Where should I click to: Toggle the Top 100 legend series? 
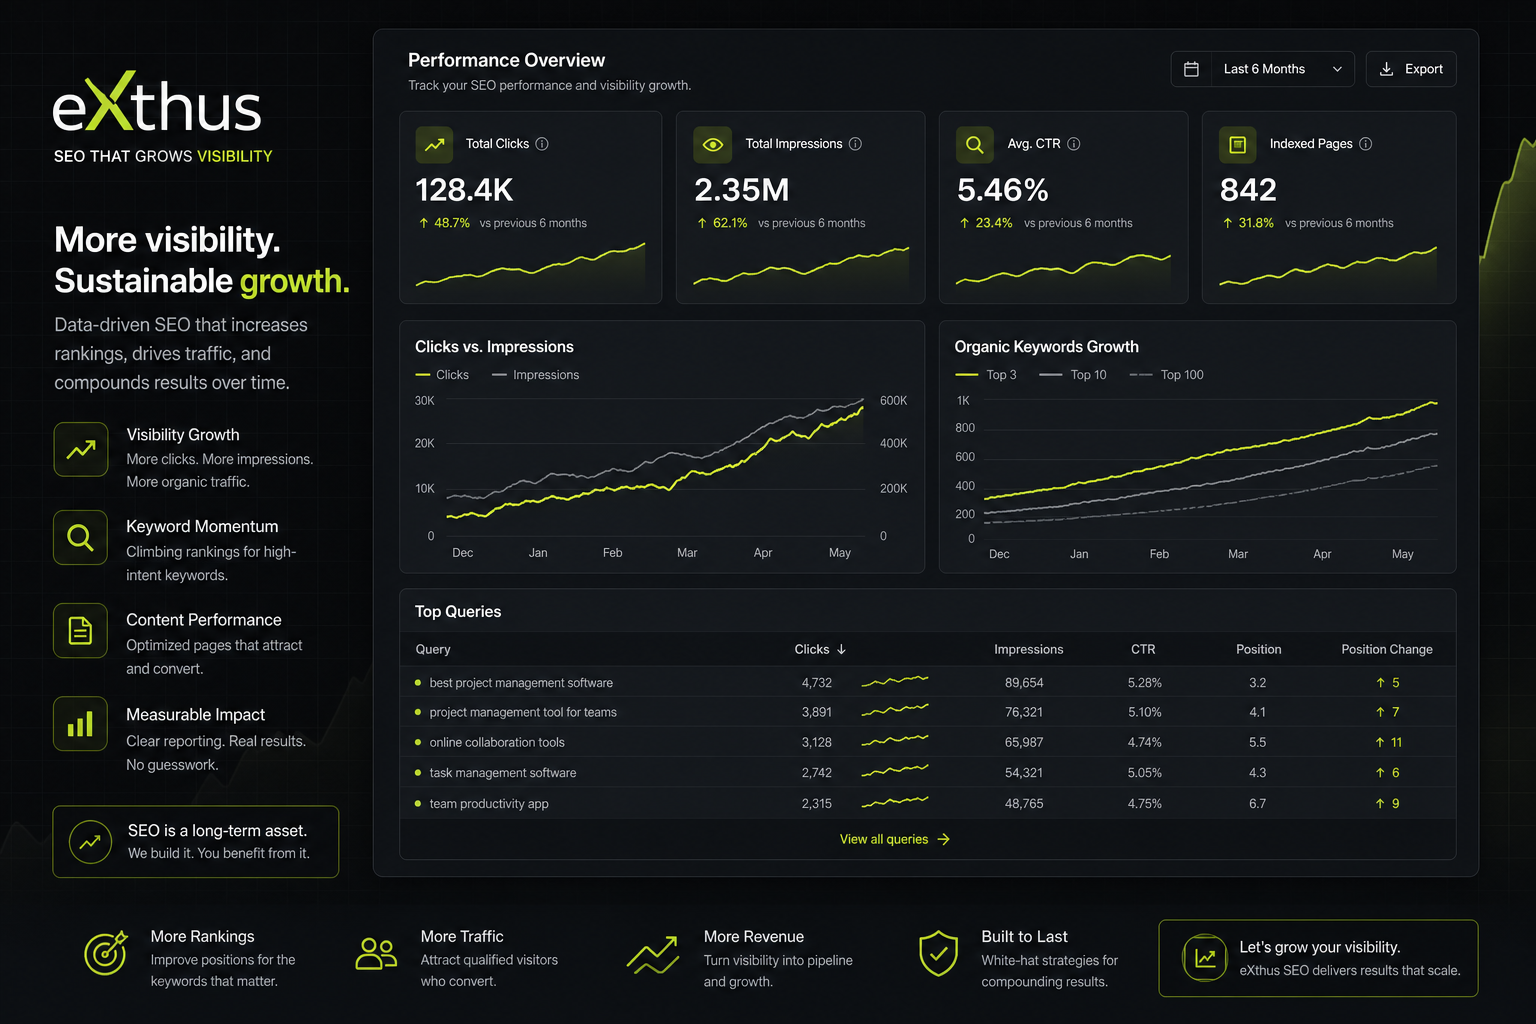1167,375
